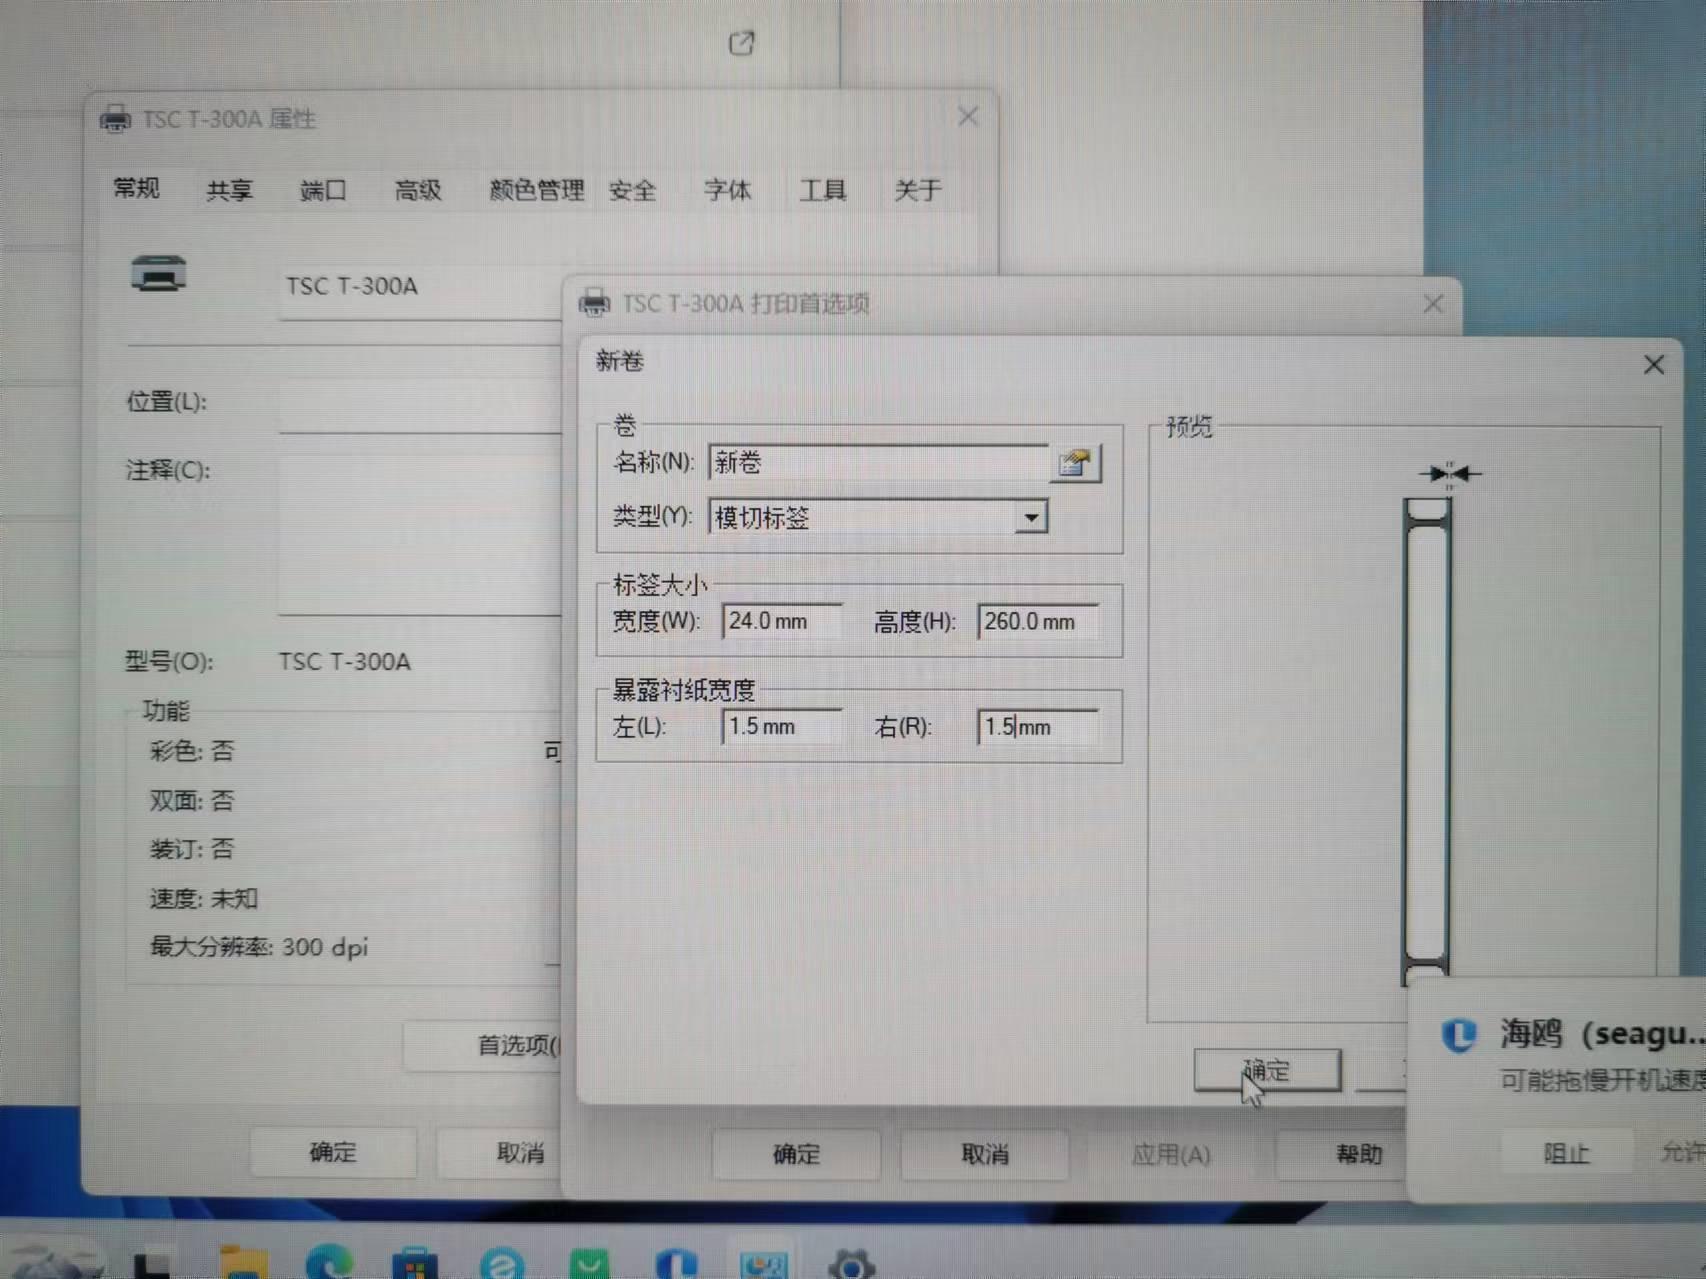This screenshot has width=1706, height=1279.
Task: Switch to the 工具 tab
Action: pyautogui.click(x=823, y=190)
